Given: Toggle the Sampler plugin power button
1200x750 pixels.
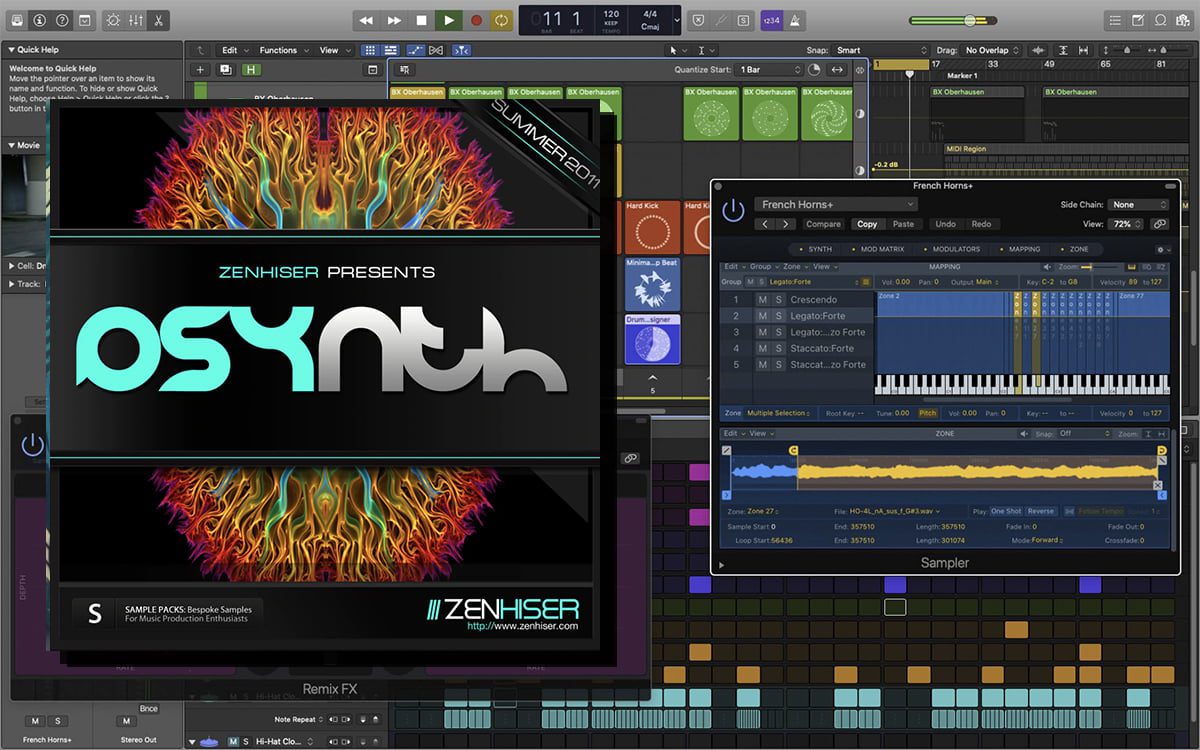Looking at the screenshot, I should click(x=733, y=210).
